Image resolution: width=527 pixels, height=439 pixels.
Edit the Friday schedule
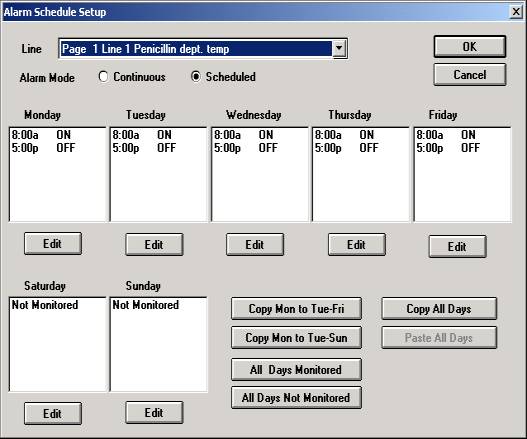tap(457, 246)
